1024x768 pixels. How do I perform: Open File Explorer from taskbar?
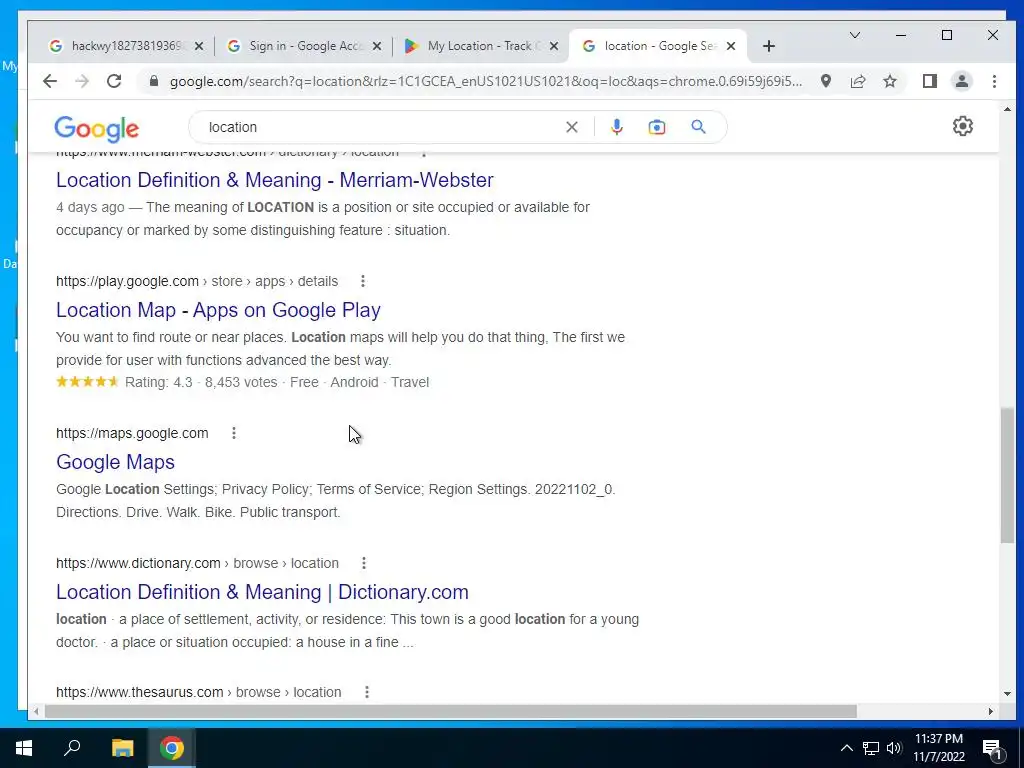coord(122,748)
